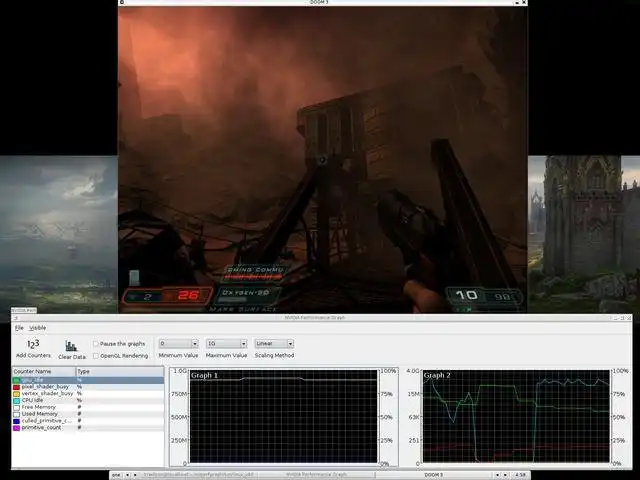Select the Free Memory counter row

pos(88,407)
